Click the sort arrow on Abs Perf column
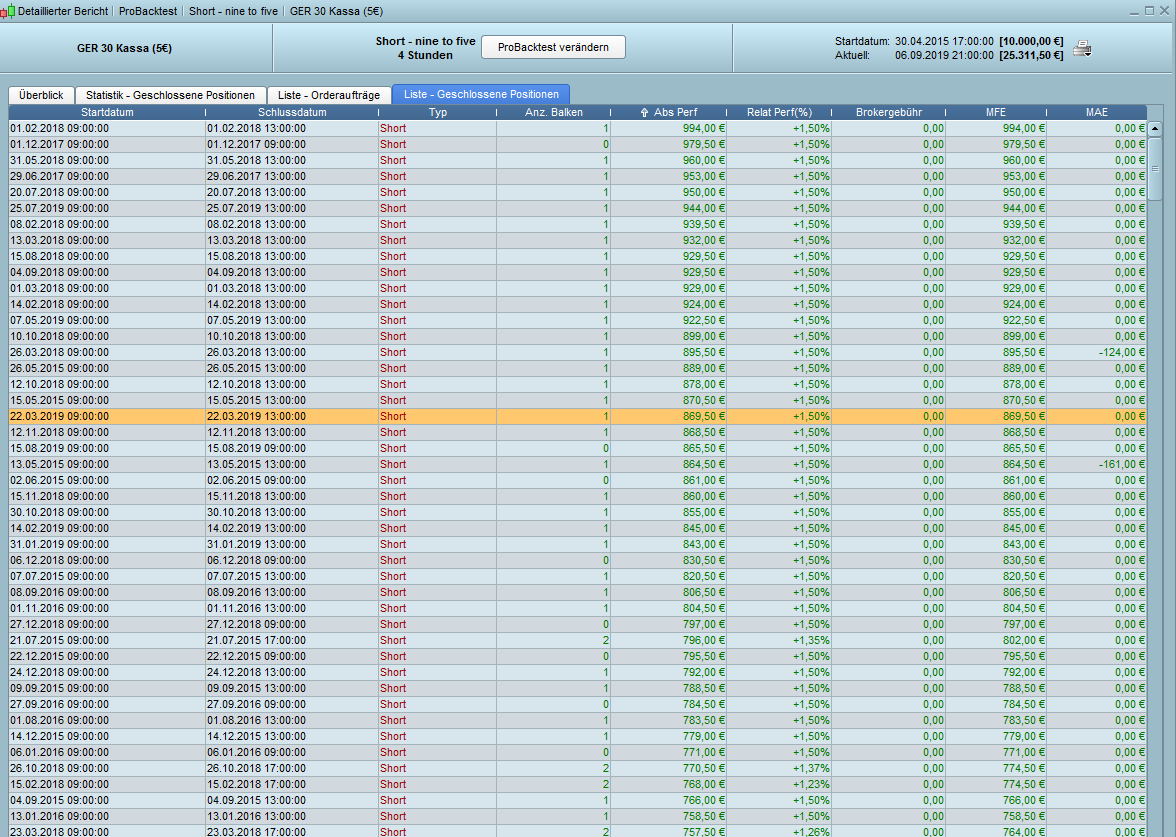Viewport: 1176px width, 837px height. tap(644, 112)
